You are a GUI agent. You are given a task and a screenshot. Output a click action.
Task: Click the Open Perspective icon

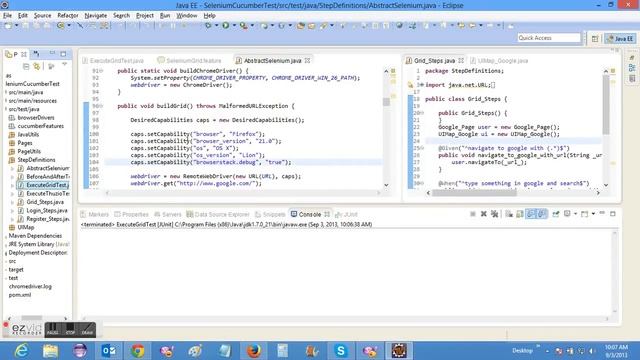[x=595, y=38]
